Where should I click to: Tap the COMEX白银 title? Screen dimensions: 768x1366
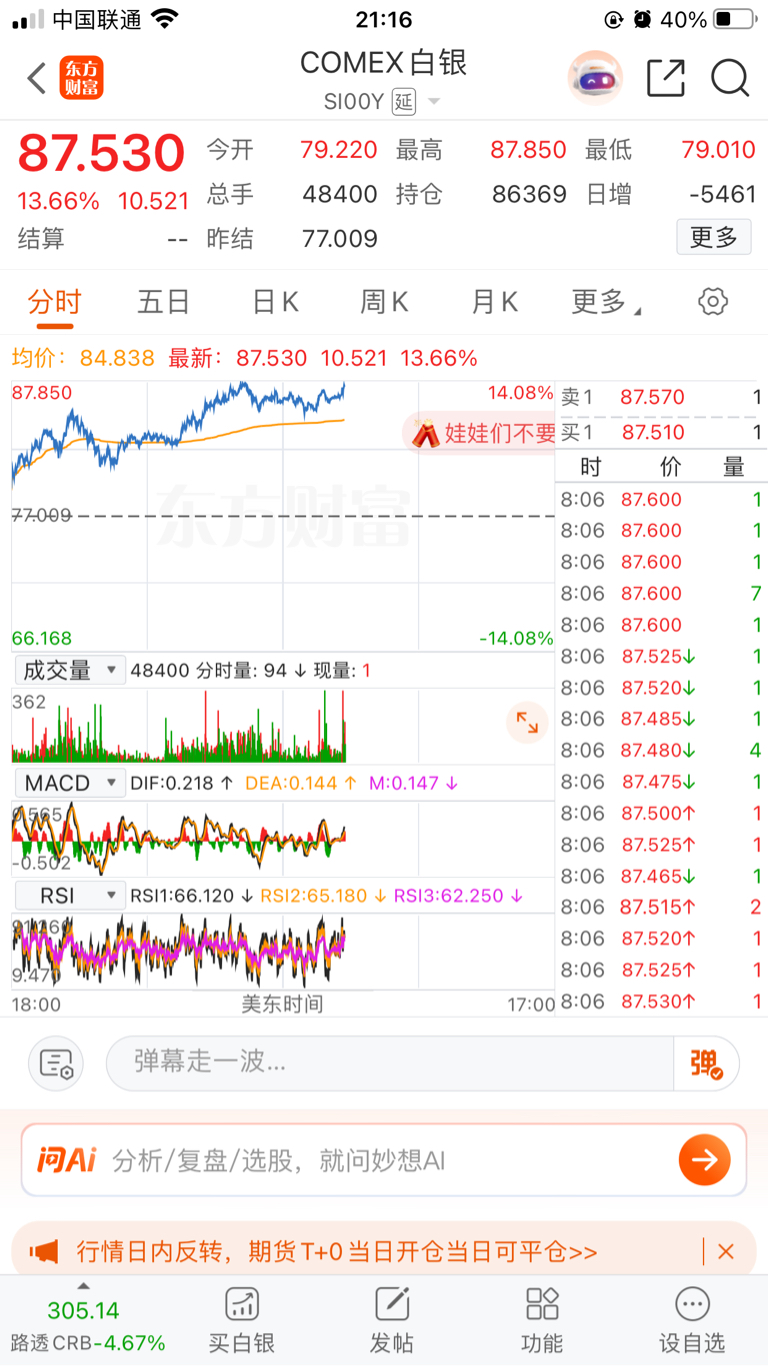[x=384, y=62]
